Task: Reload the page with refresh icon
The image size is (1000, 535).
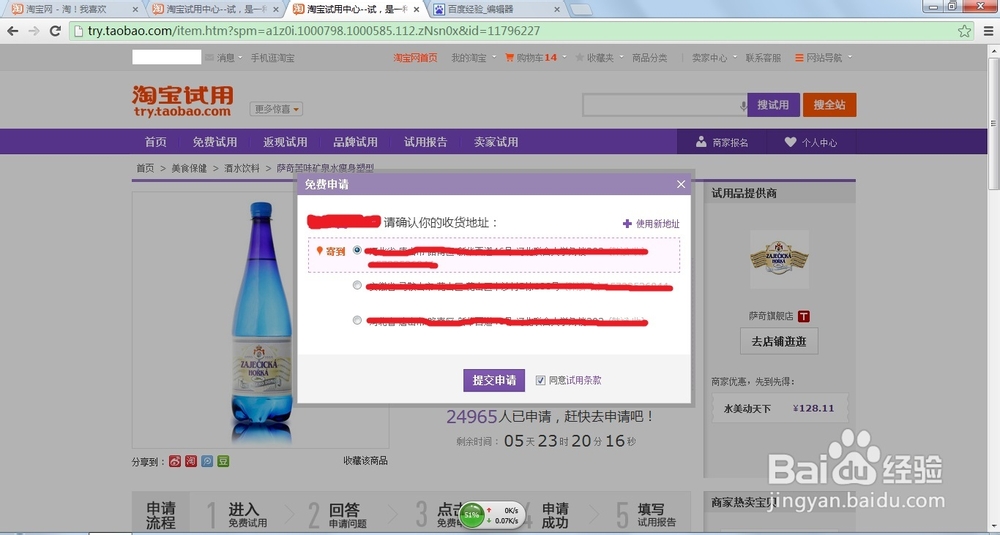Action: tap(55, 31)
